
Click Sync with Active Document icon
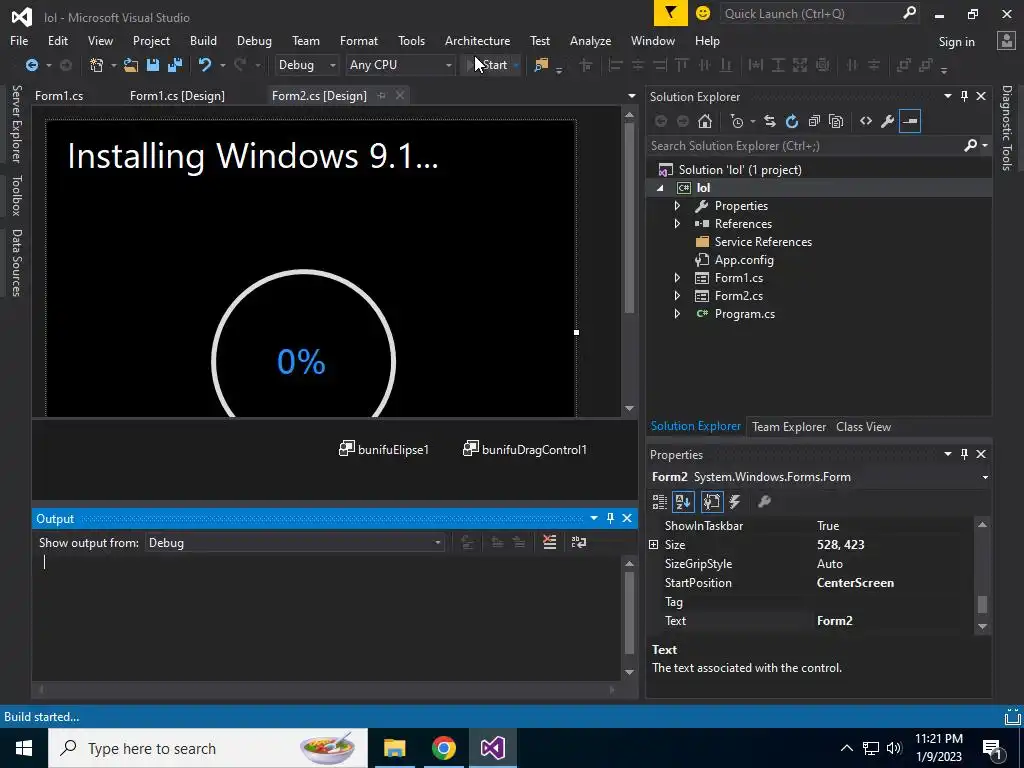click(x=770, y=121)
